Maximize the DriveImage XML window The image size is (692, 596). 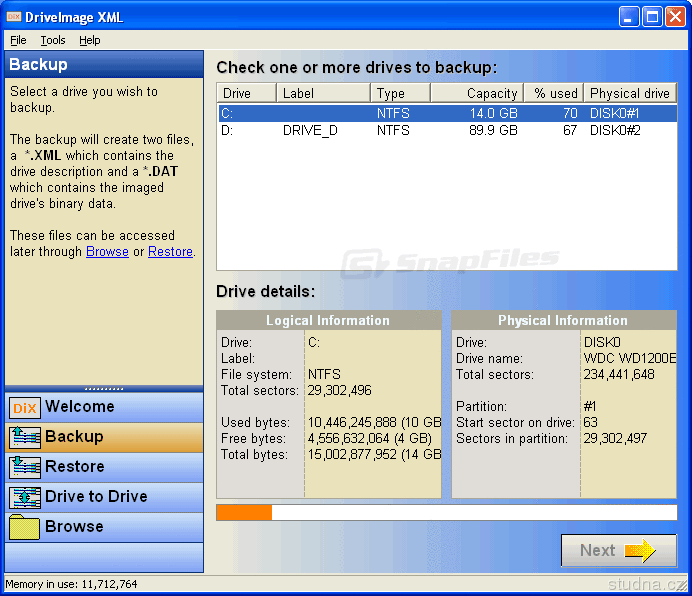coord(652,17)
